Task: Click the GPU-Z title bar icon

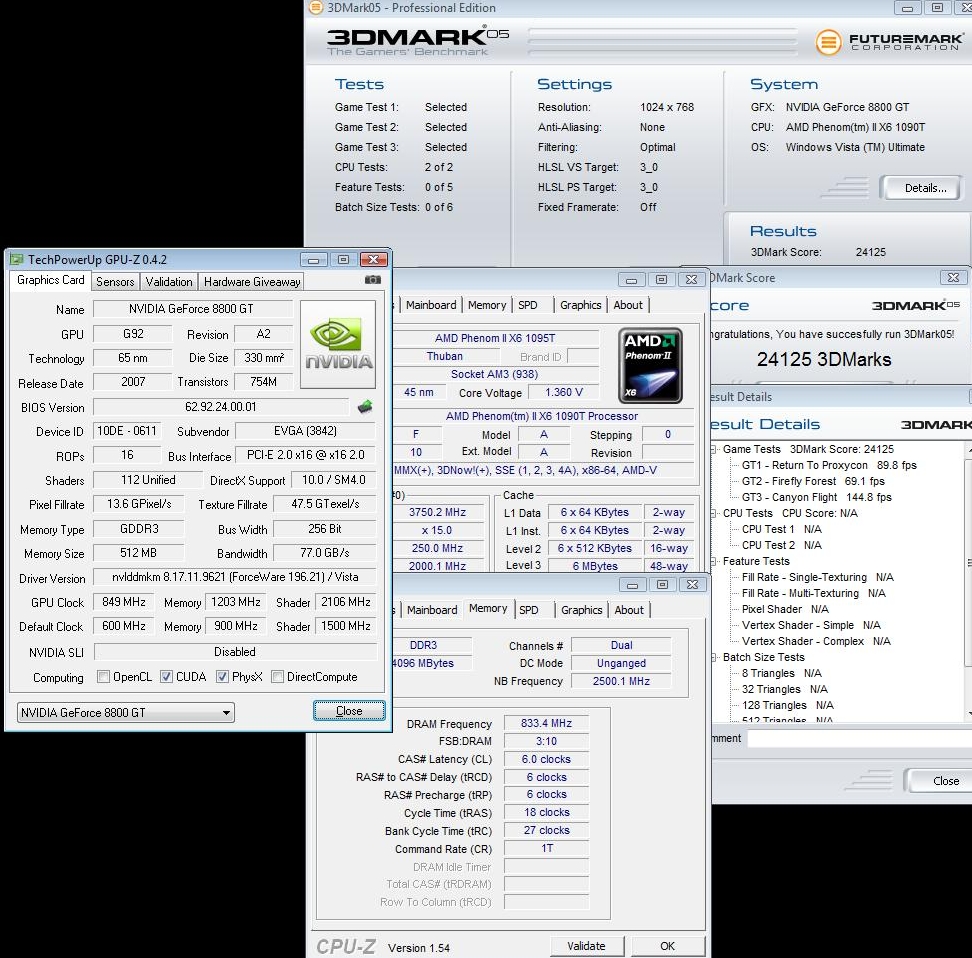Action: (x=17, y=259)
